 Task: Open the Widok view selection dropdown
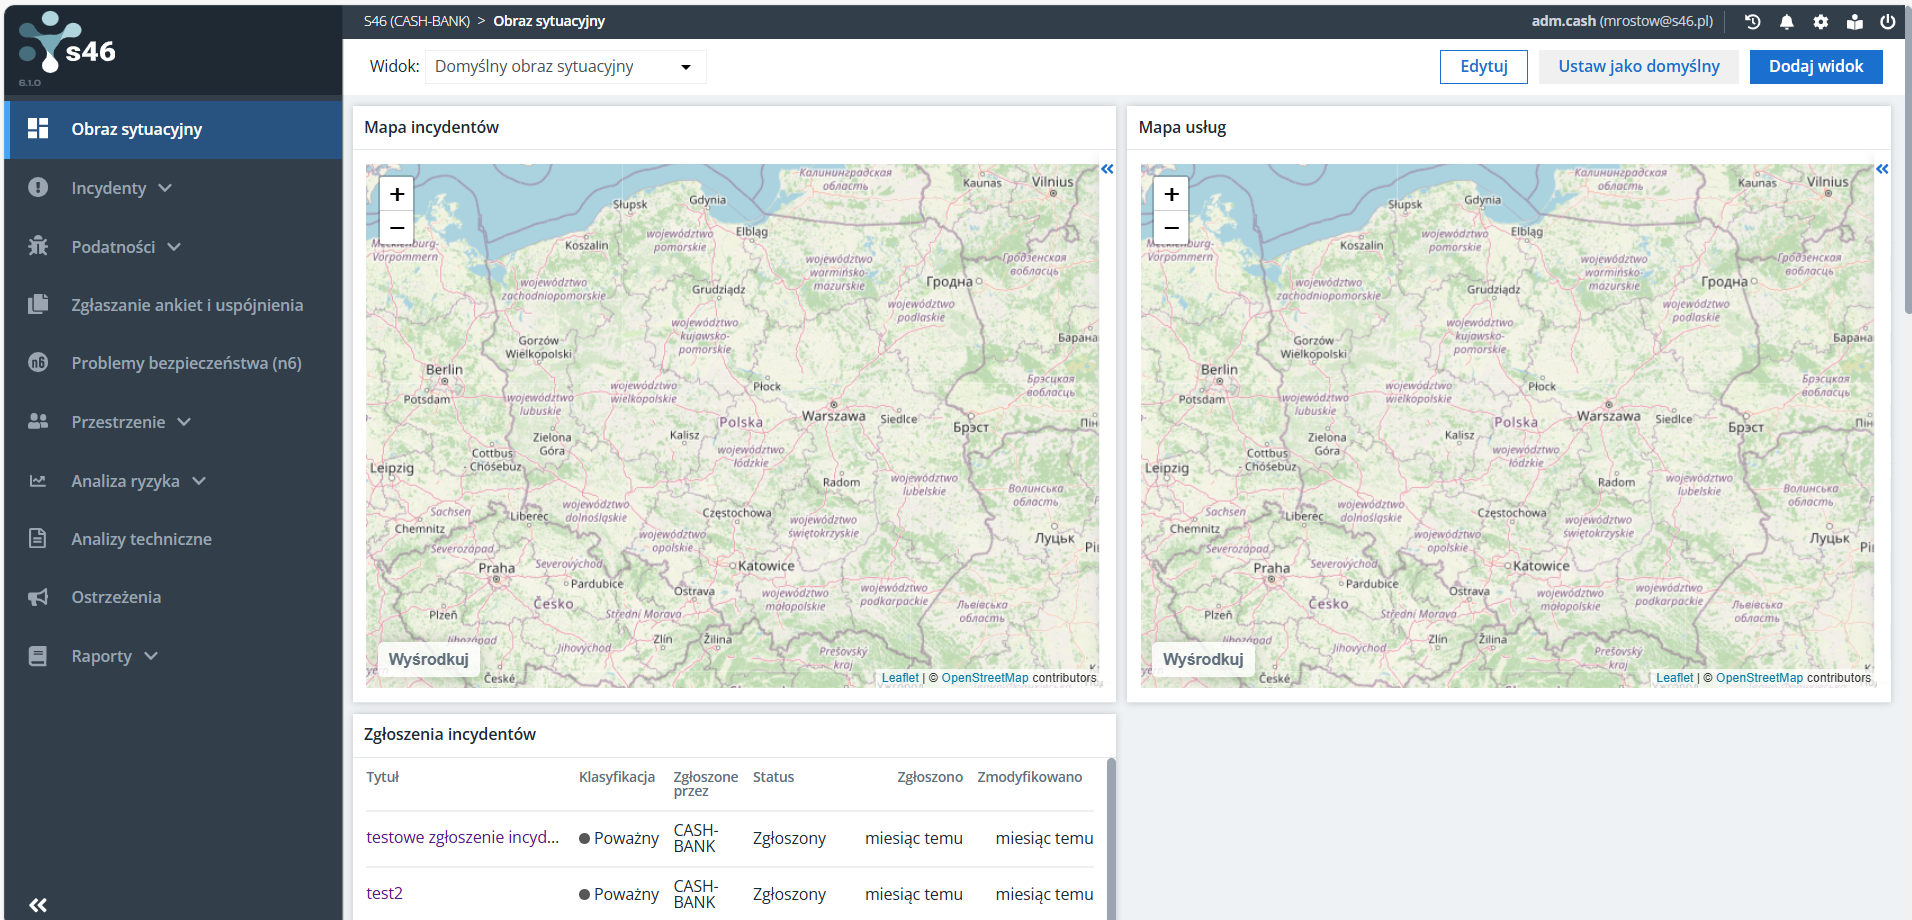click(565, 67)
